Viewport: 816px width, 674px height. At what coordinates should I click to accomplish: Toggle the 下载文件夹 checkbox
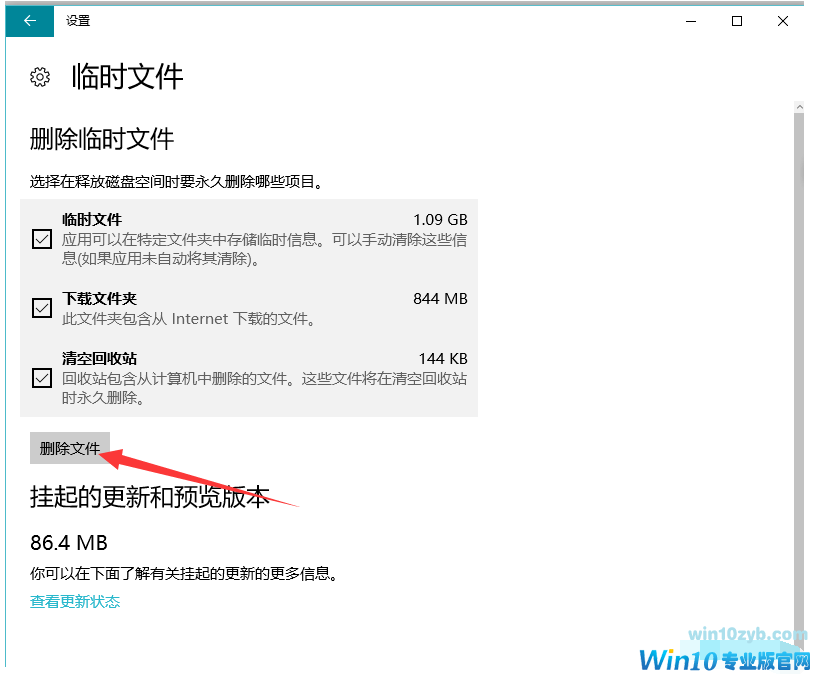tap(42, 308)
